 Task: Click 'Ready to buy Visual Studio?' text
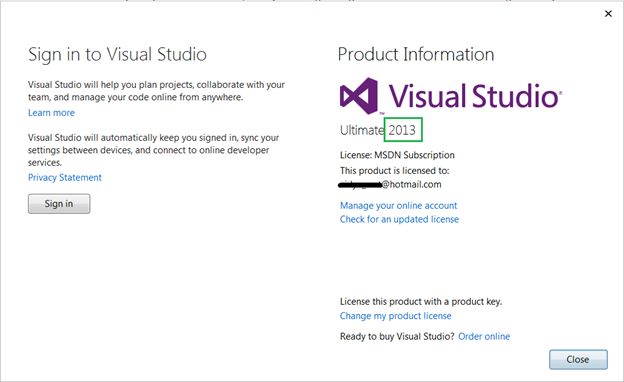397,337
